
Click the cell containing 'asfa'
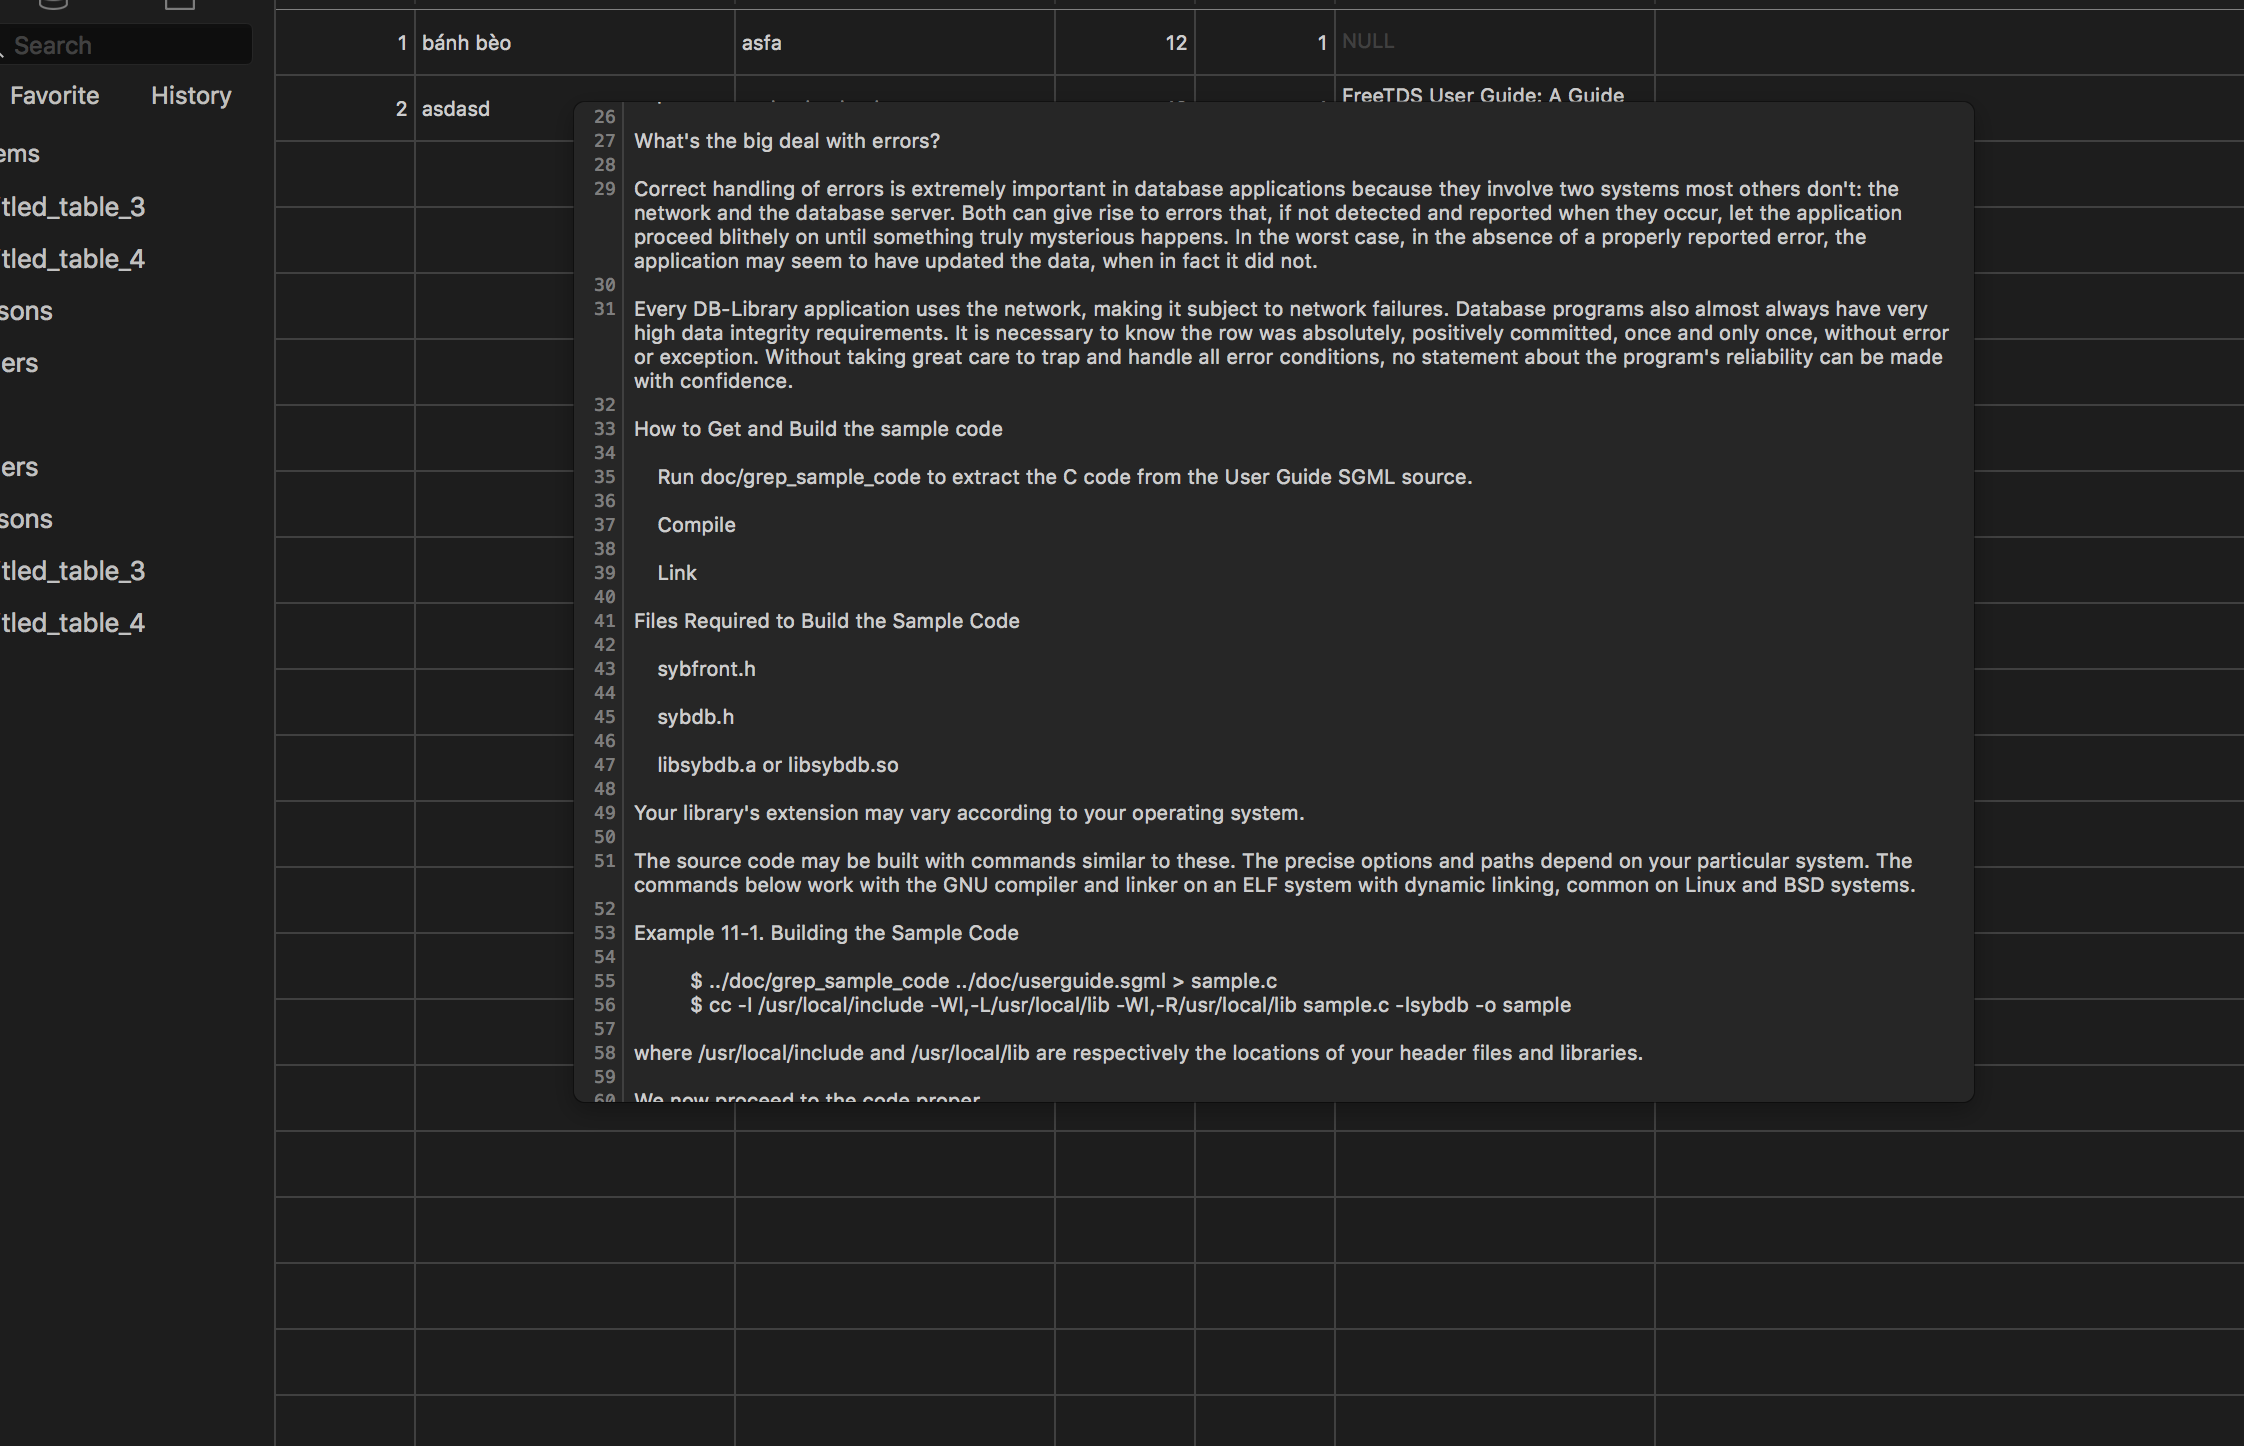761,43
